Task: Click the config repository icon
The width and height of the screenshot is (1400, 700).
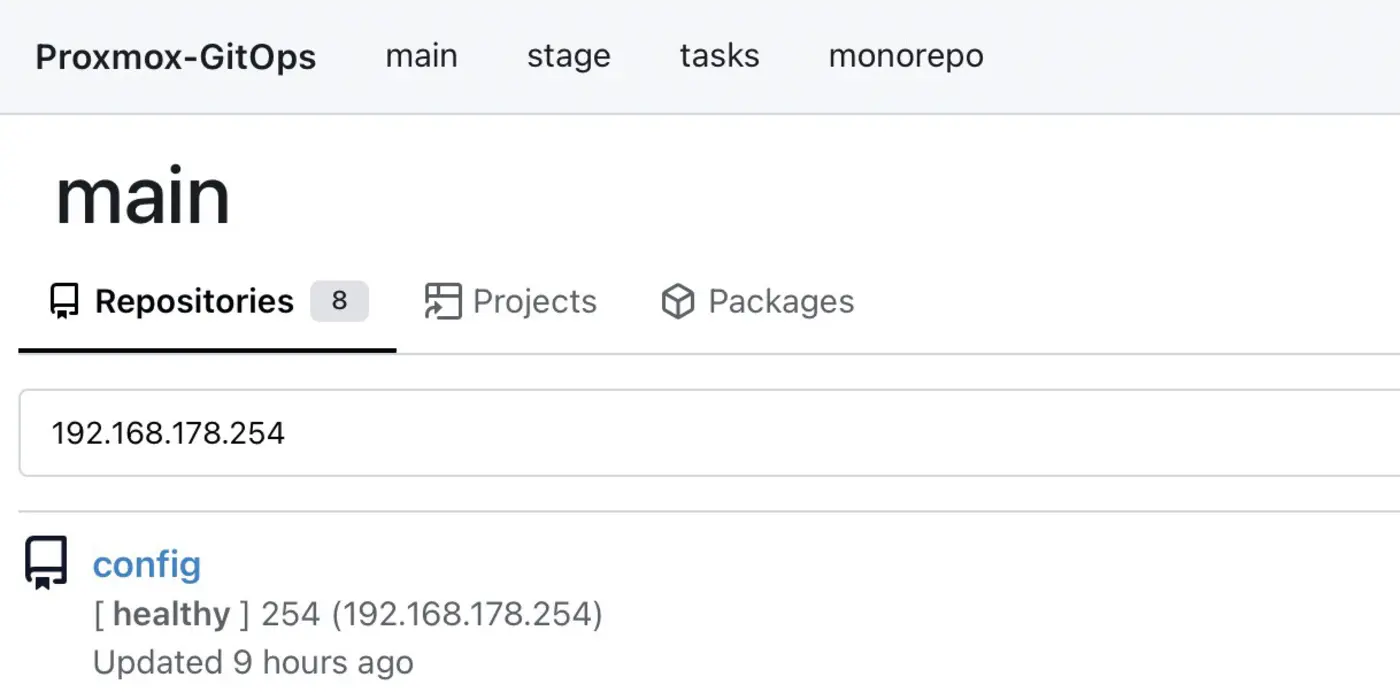Action: (x=46, y=563)
